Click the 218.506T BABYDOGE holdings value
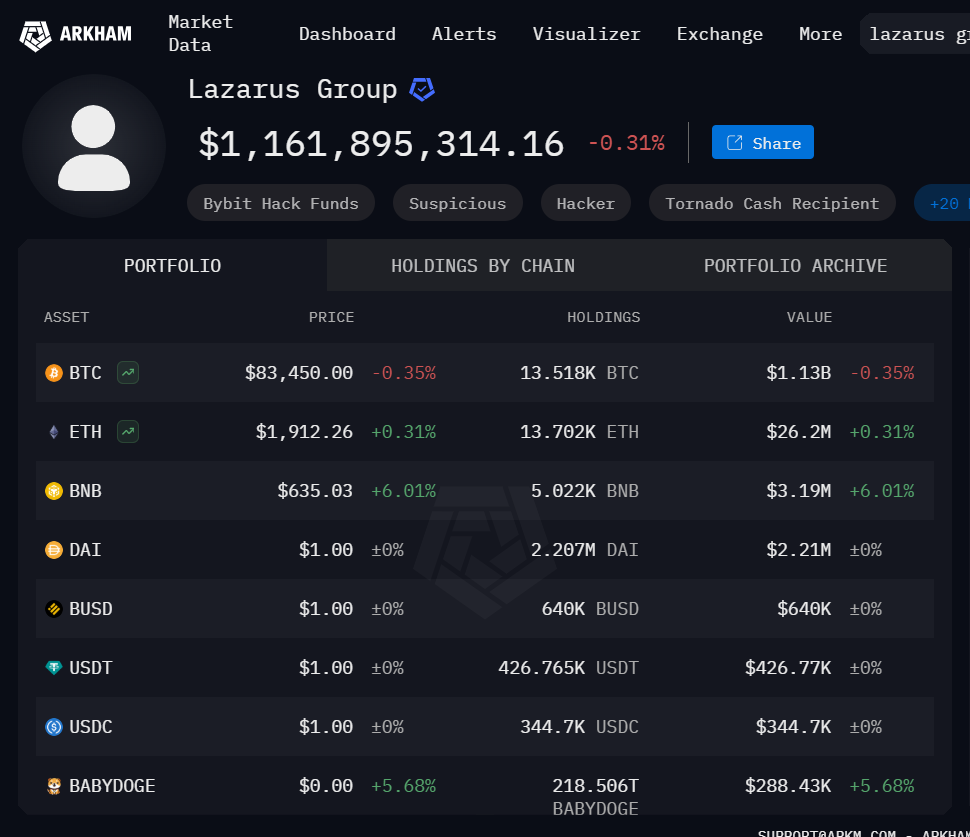This screenshot has width=970, height=837. [595, 797]
